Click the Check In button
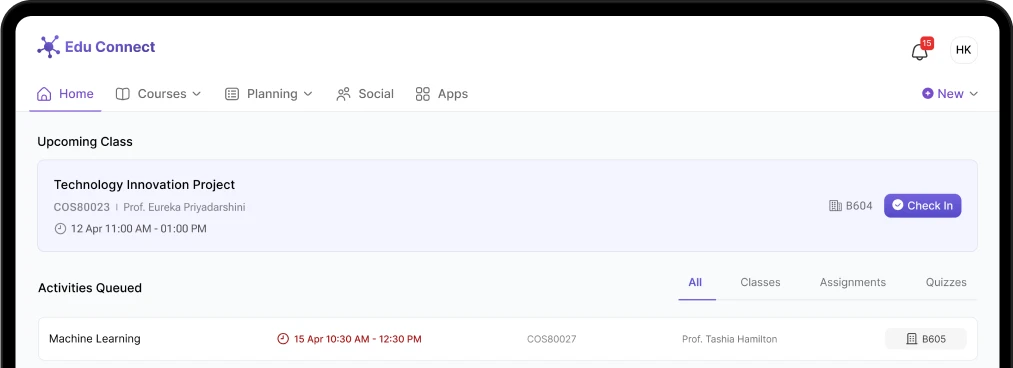Image resolution: width=1013 pixels, height=368 pixels. [x=923, y=206]
